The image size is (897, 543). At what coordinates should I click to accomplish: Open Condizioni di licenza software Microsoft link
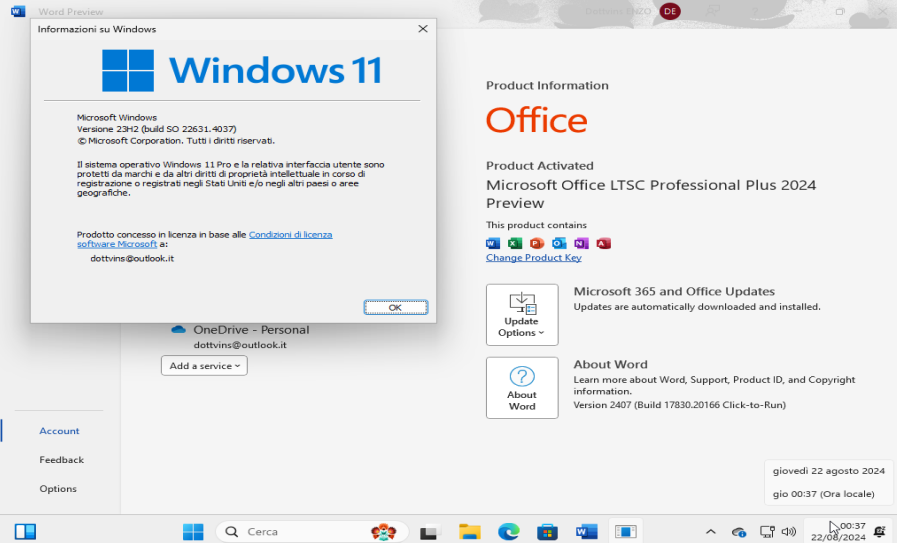[x=204, y=239]
